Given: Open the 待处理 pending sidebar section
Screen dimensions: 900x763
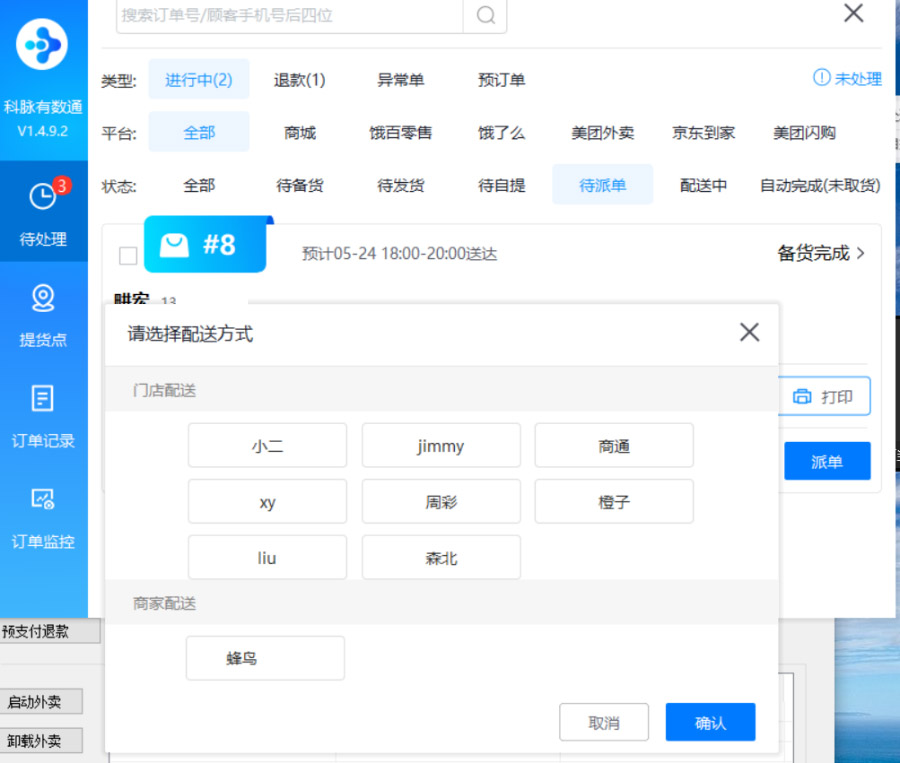Looking at the screenshot, I should (44, 212).
